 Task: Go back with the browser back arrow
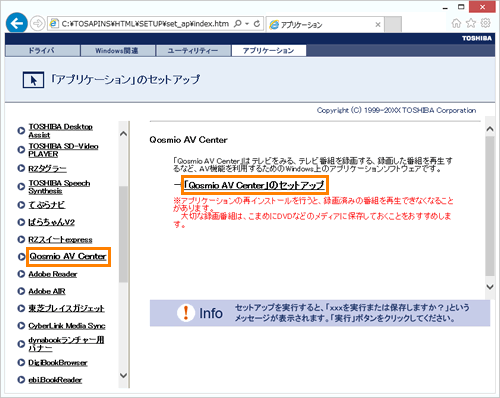17,23
